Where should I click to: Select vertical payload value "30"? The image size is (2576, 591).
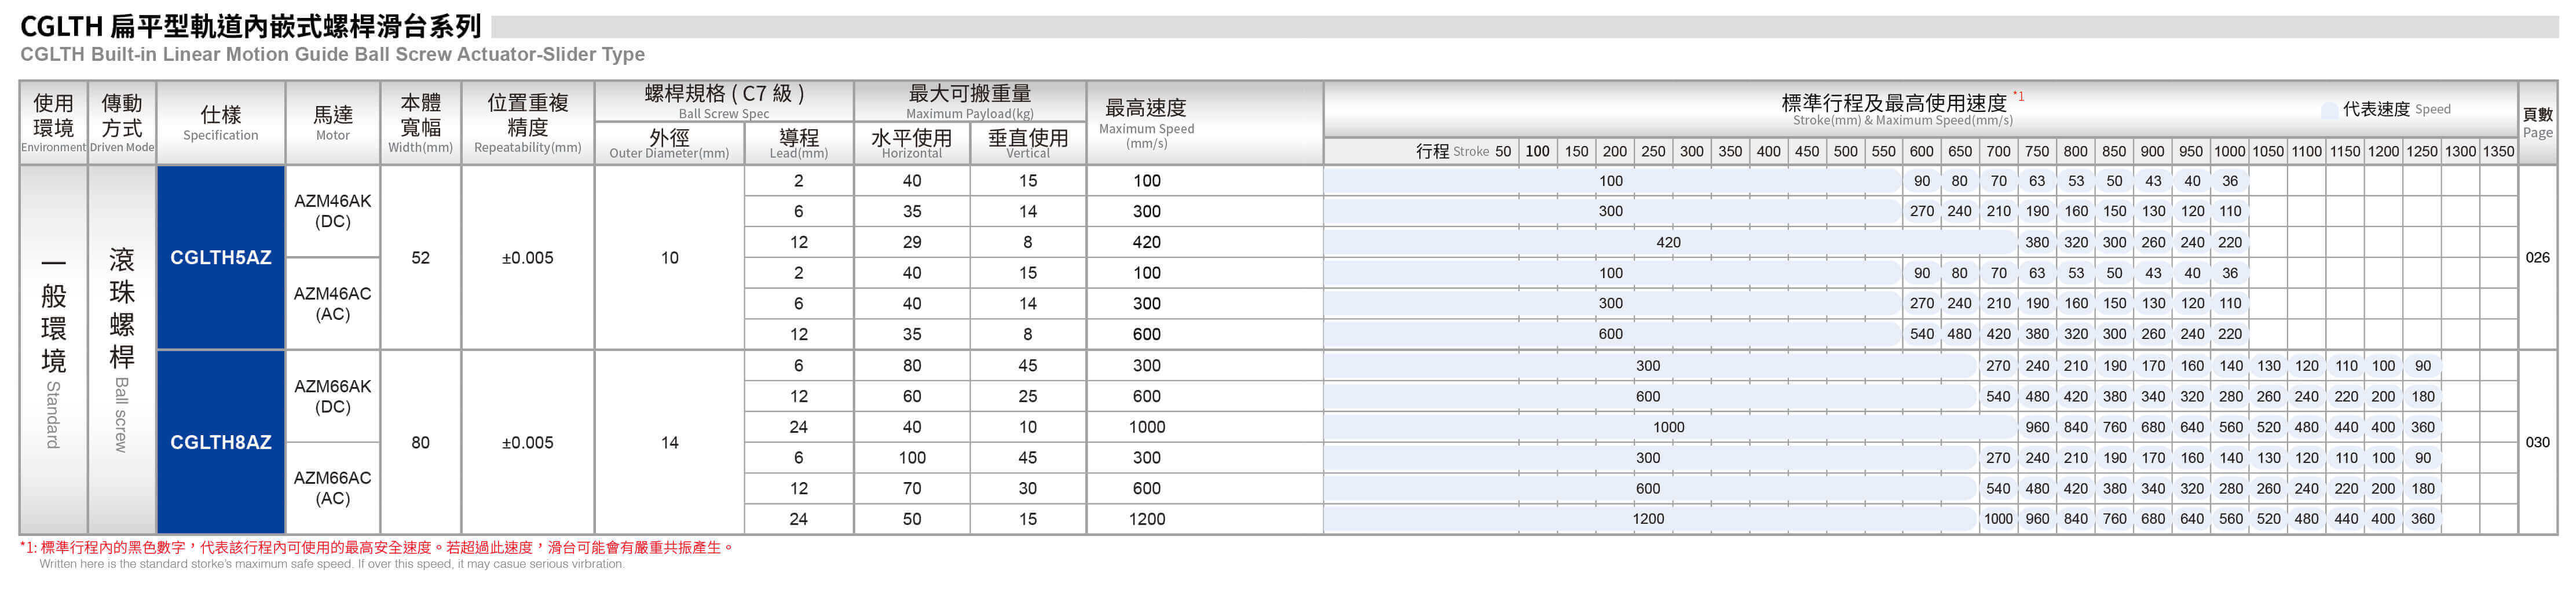coord(1028,488)
